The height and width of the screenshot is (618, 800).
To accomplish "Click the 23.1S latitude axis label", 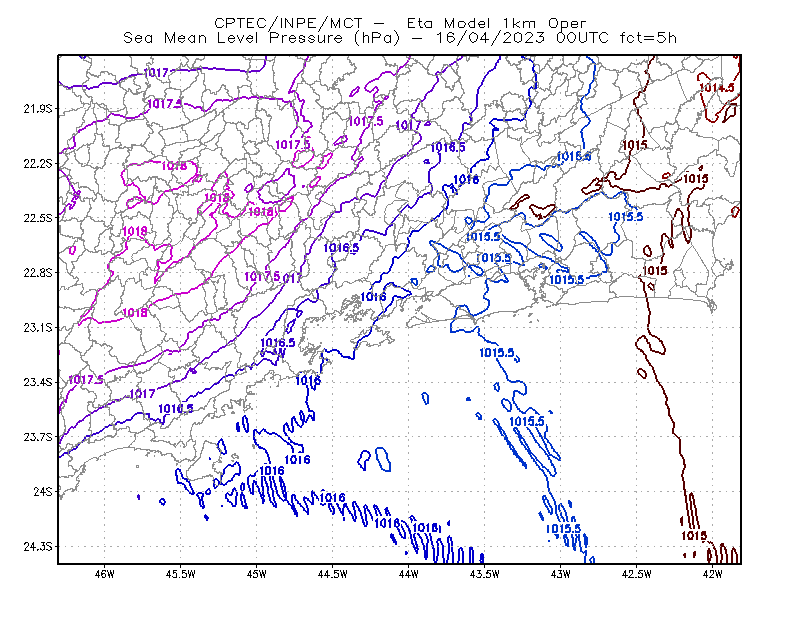I will (x=38, y=327).
